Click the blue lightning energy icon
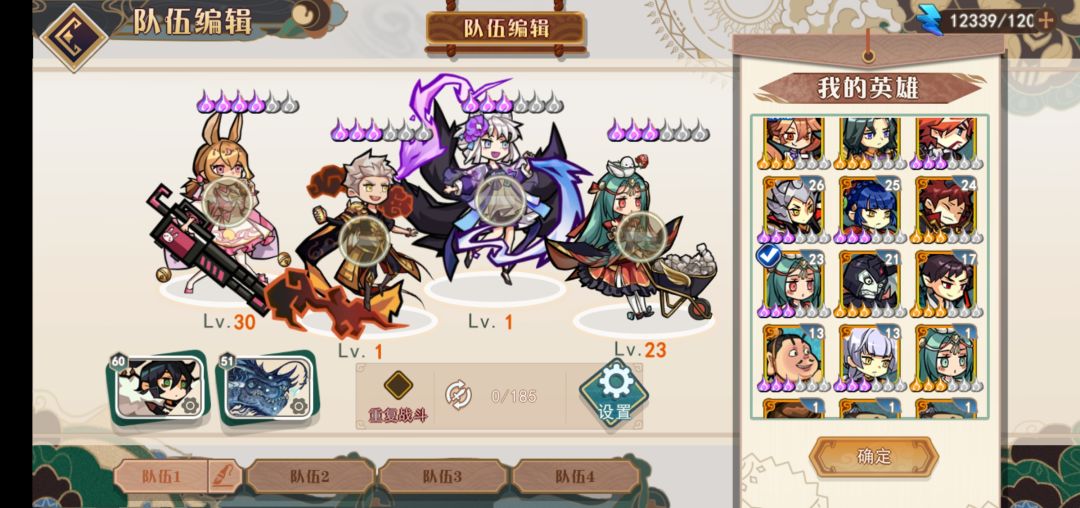The width and height of the screenshot is (1080, 508). [x=933, y=20]
